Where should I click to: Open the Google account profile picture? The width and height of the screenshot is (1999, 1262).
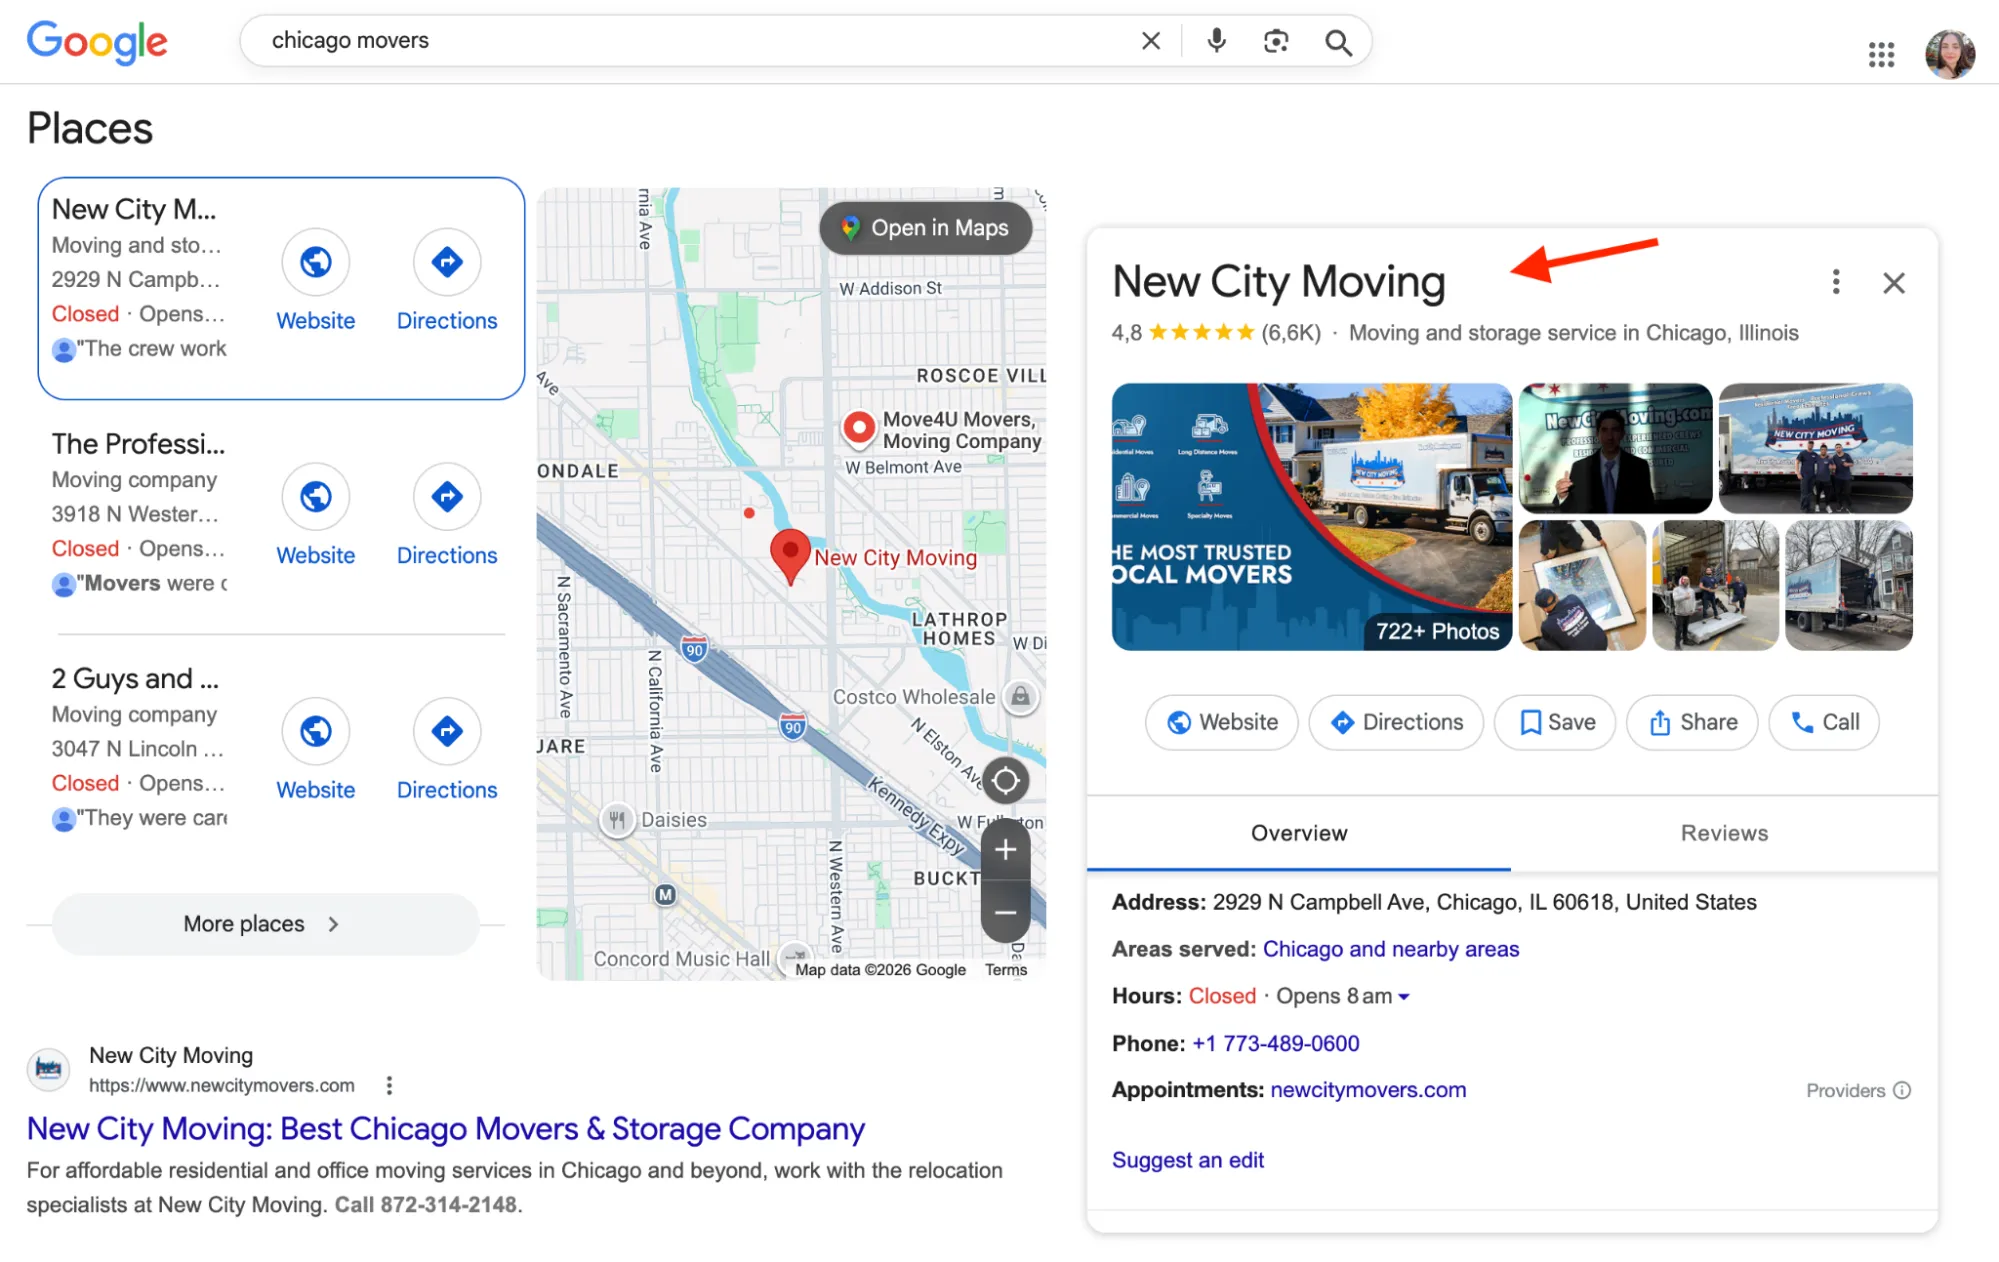tap(1950, 54)
